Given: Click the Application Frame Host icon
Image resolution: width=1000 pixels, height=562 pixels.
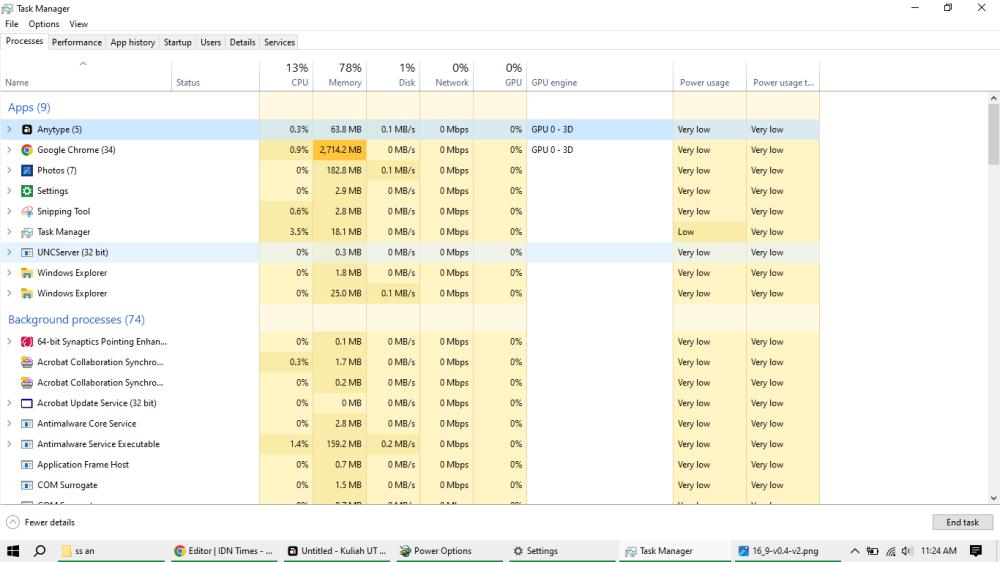Looking at the screenshot, I should tap(27, 464).
